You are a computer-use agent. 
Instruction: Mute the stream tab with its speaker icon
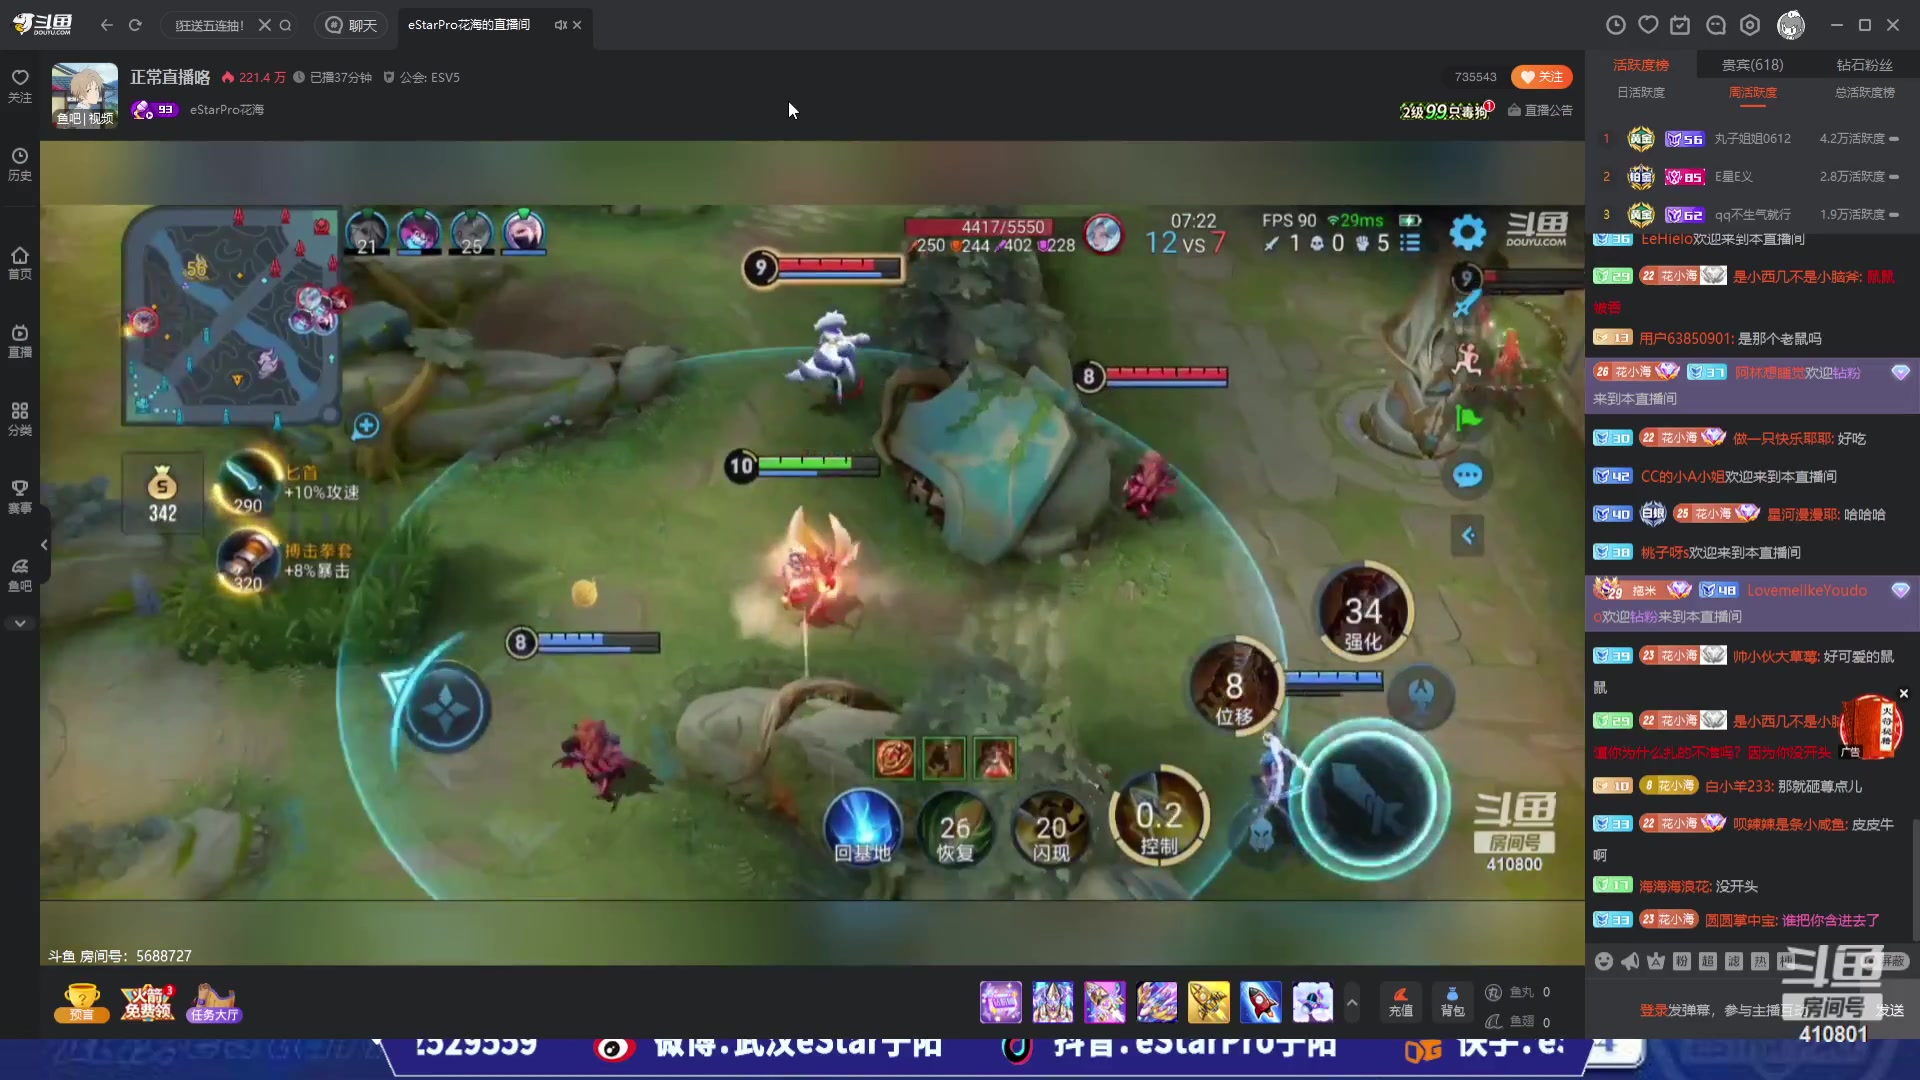coord(560,25)
